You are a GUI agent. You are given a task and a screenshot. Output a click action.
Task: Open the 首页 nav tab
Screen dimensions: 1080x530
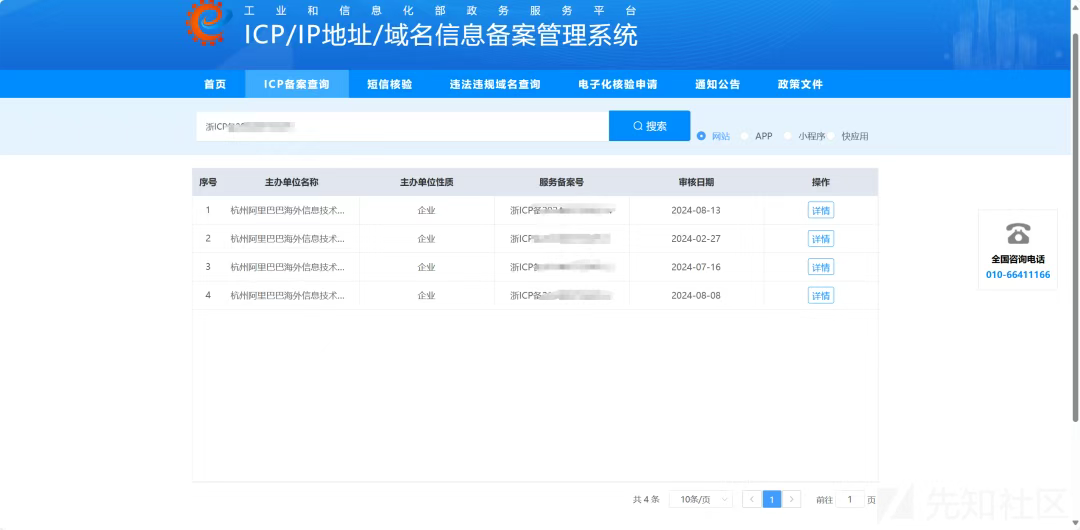tap(215, 84)
